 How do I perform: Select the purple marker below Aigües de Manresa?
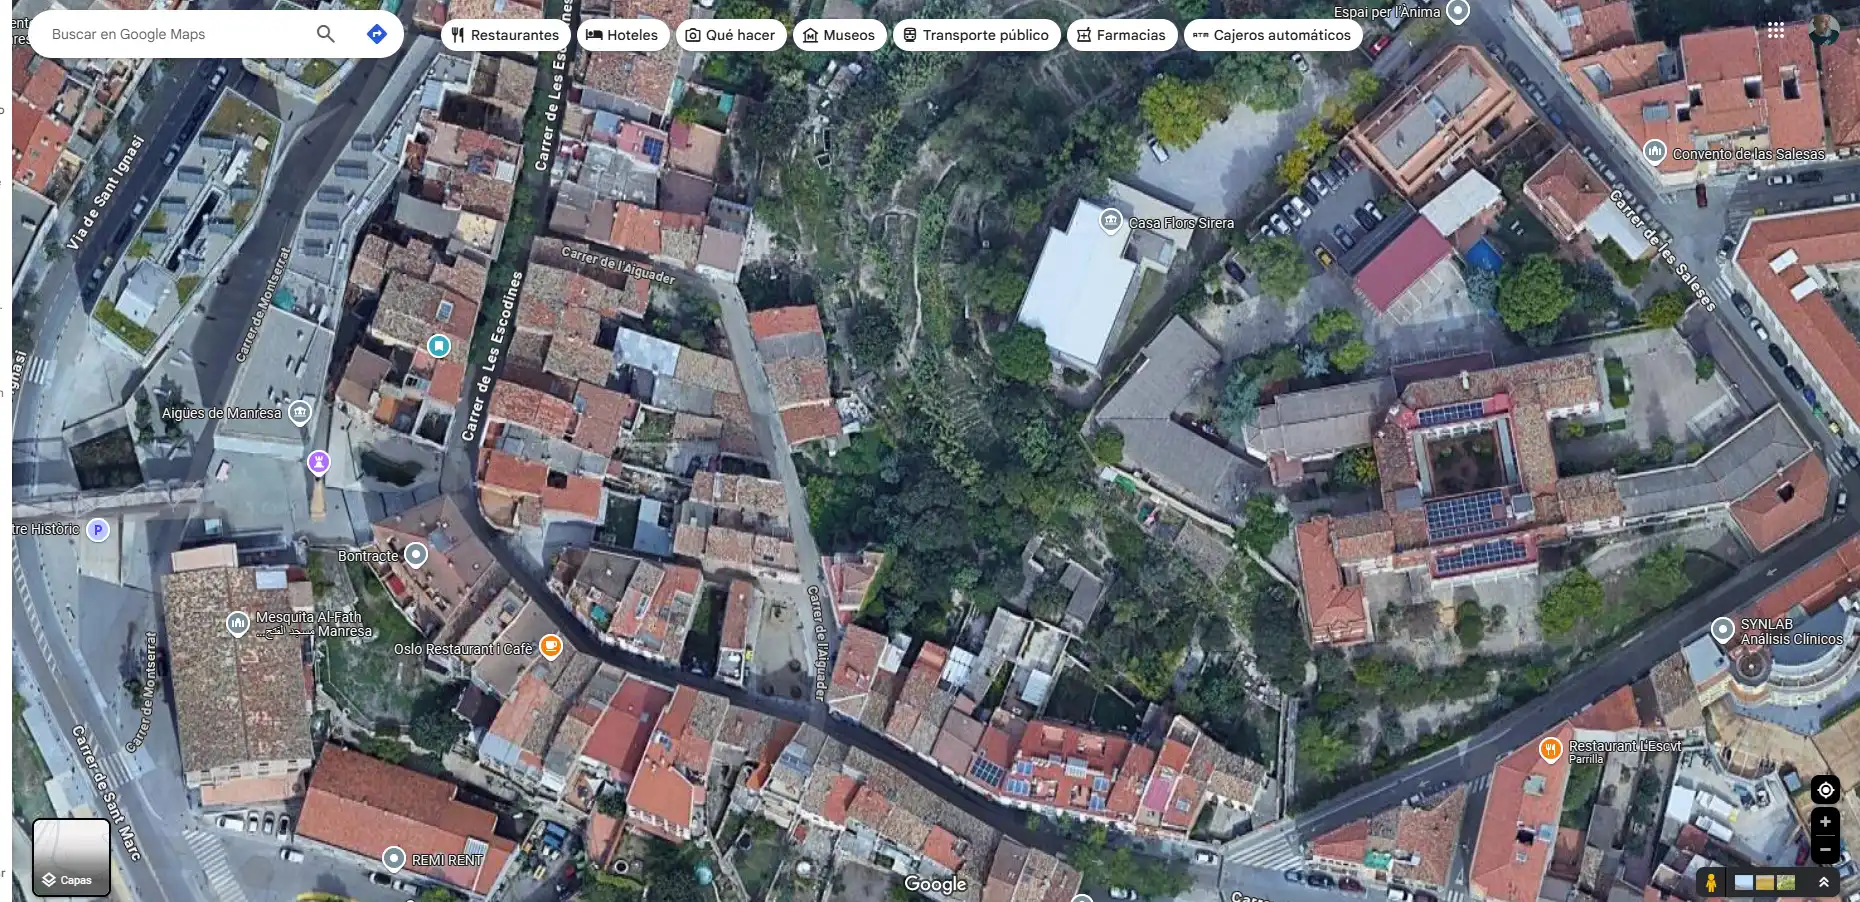(318, 462)
